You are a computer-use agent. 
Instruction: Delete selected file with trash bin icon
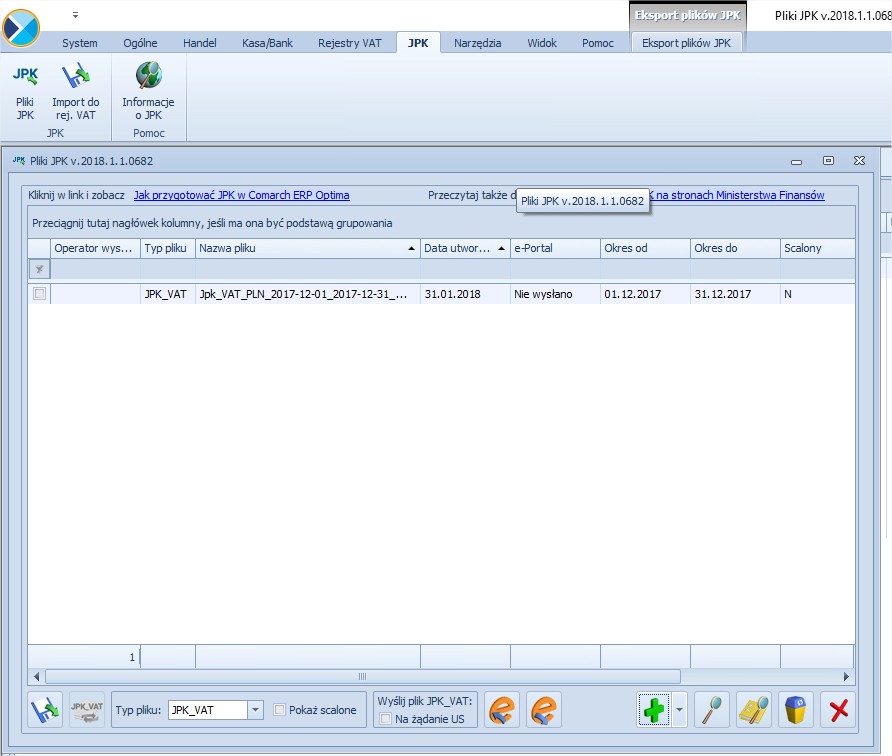click(x=795, y=710)
